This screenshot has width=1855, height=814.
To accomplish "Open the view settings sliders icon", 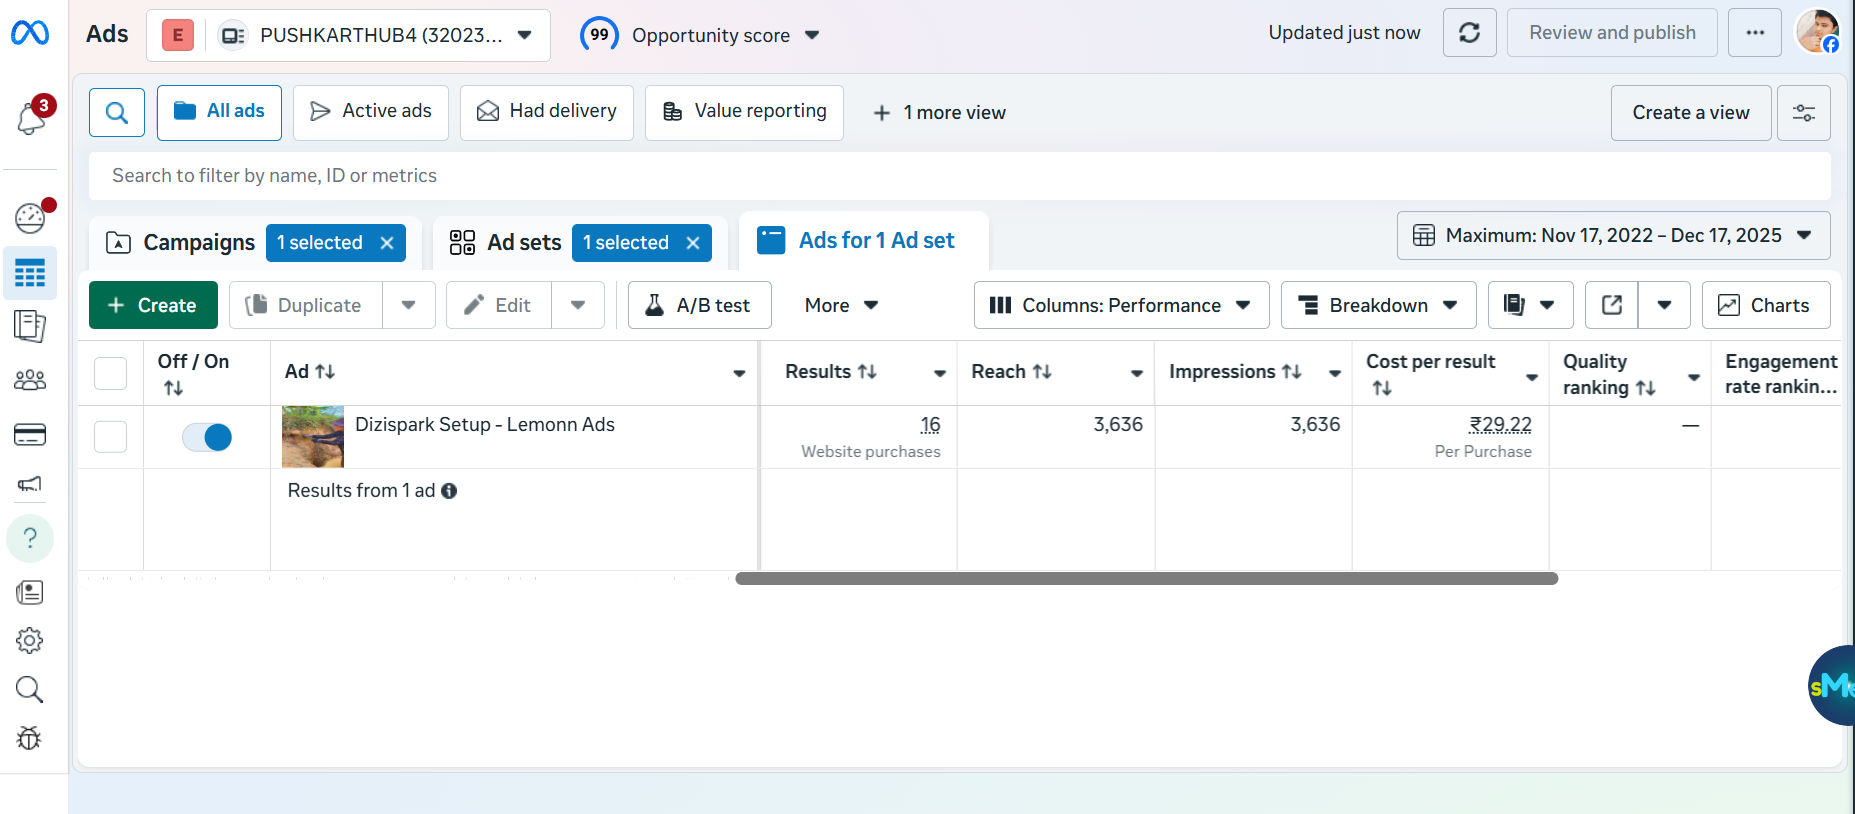I will coord(1803,113).
